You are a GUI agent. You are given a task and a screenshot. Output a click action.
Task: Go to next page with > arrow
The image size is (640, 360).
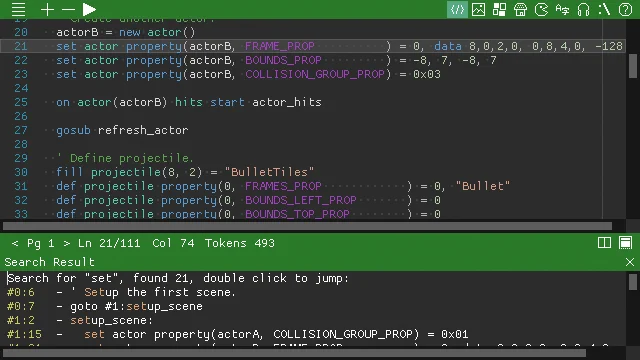click(x=67, y=243)
